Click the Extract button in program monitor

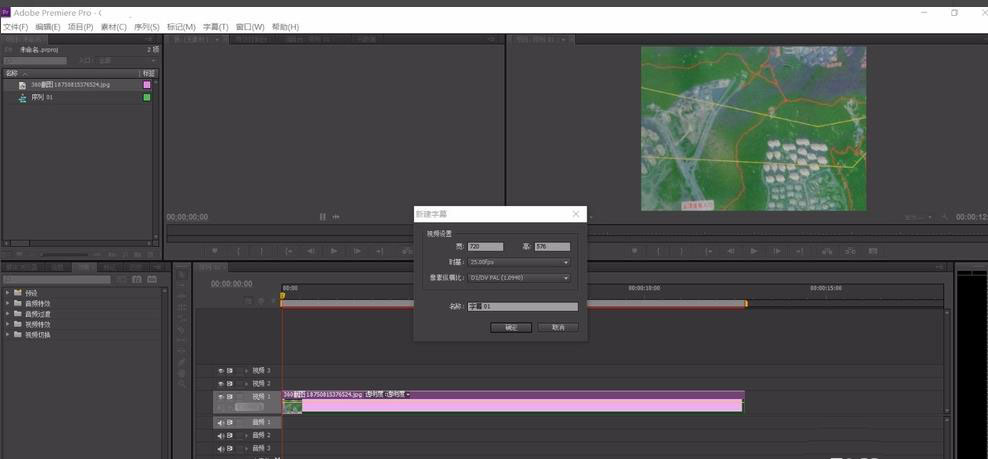850,251
